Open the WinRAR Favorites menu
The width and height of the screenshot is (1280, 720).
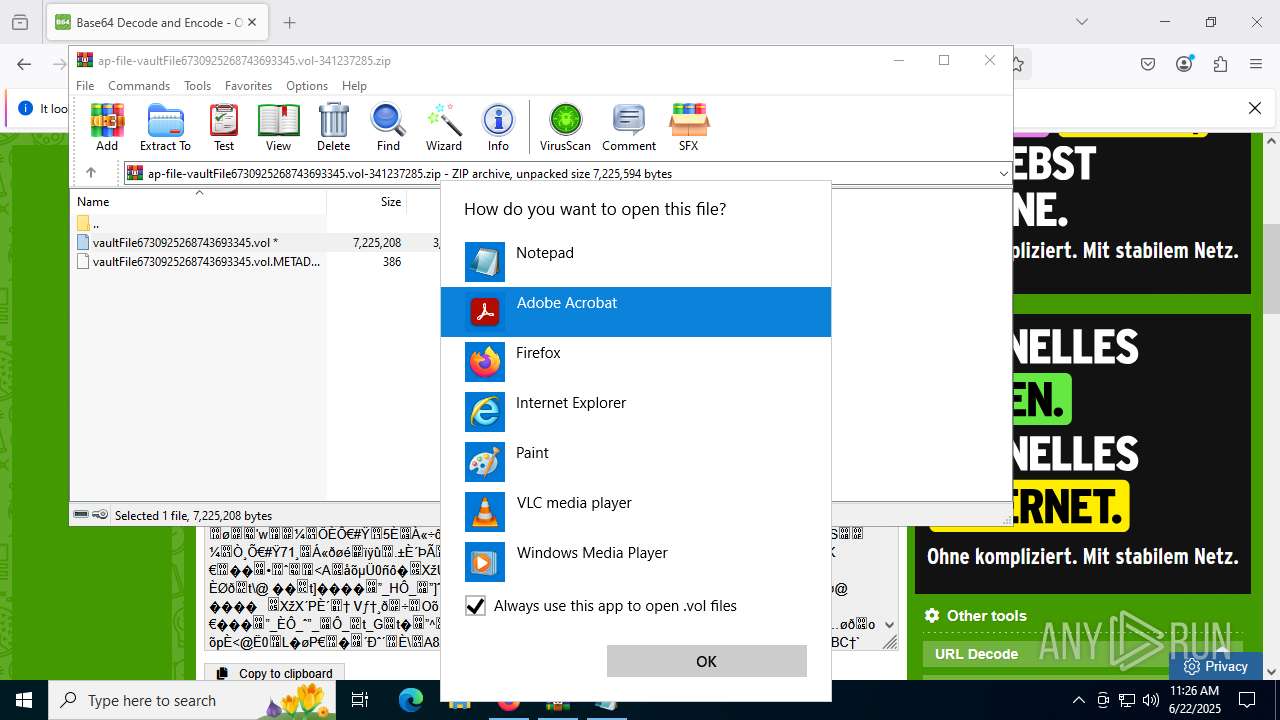coord(248,86)
